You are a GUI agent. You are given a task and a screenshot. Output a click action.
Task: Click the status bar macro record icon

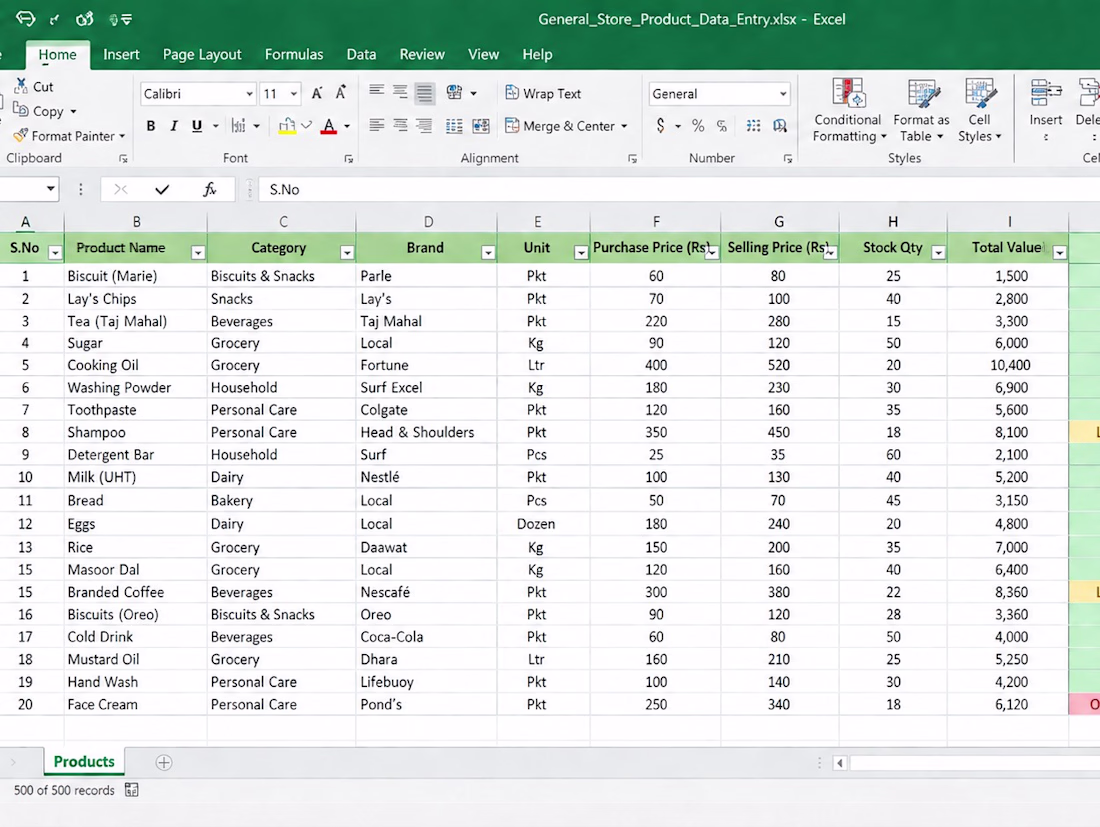[131, 790]
